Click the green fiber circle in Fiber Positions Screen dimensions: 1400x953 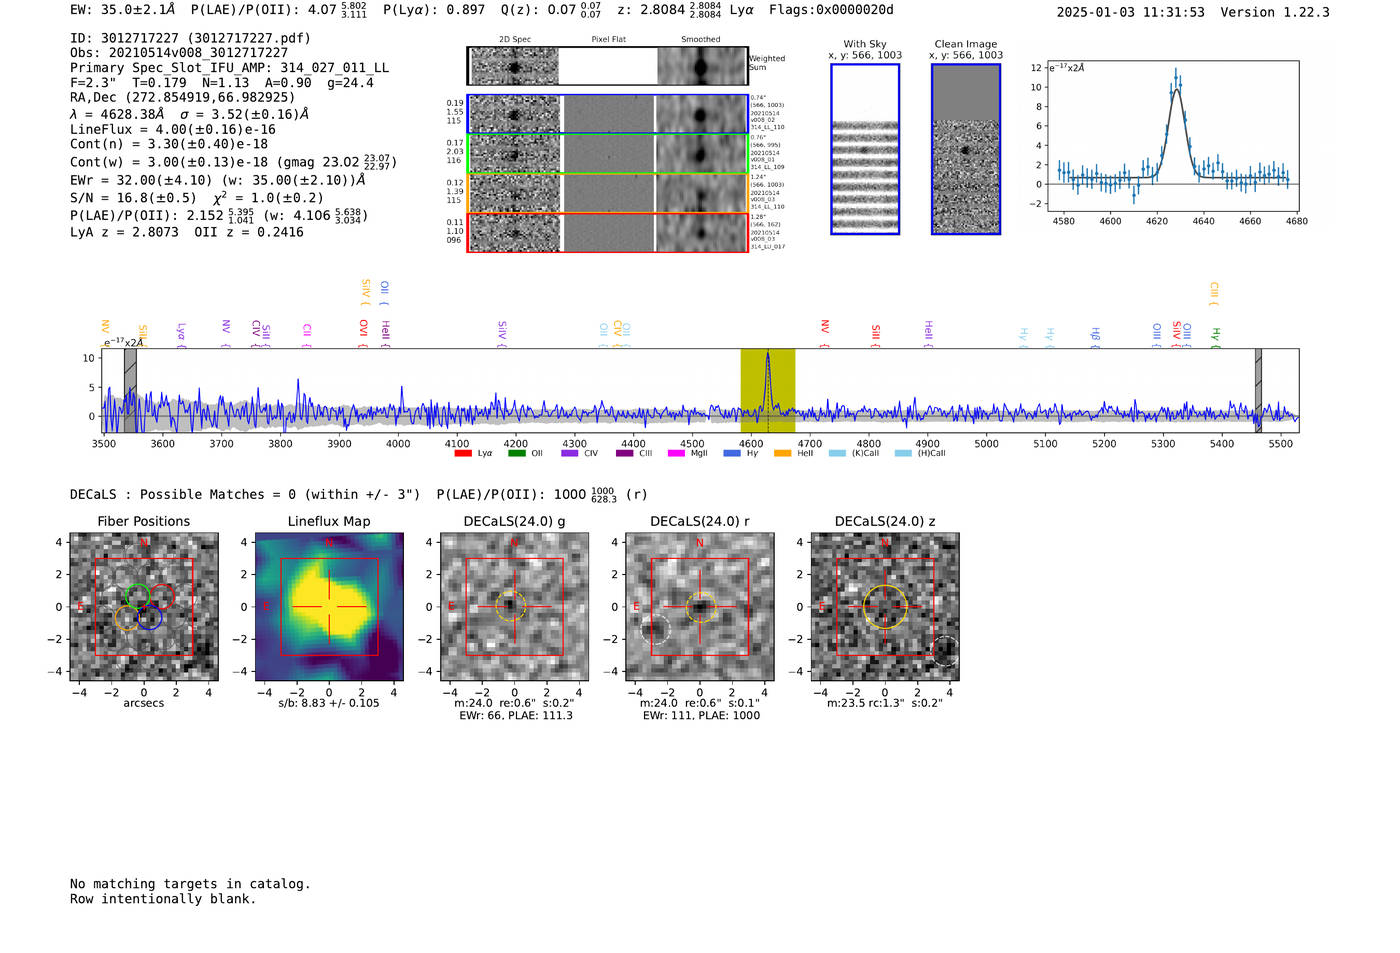tap(137, 597)
